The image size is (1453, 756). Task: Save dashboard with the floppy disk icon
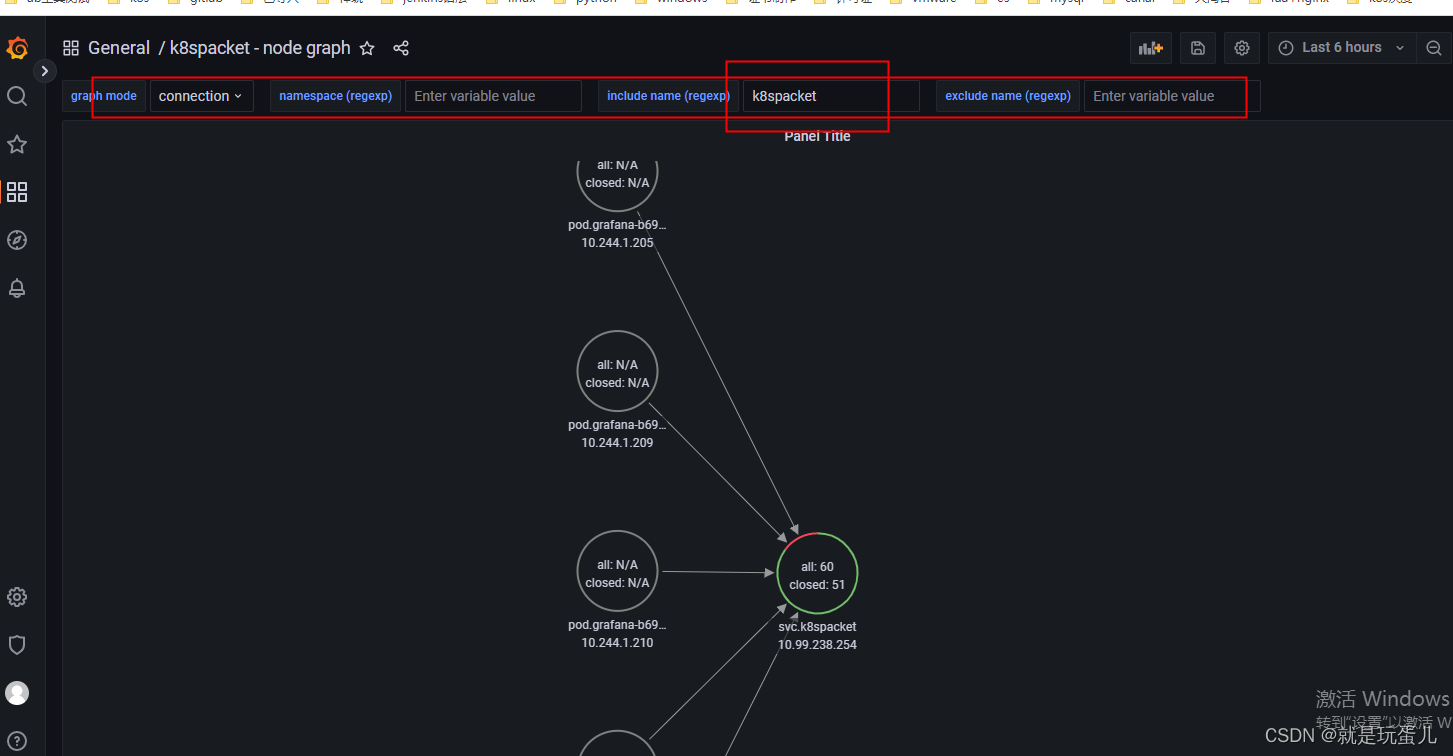click(x=1198, y=48)
